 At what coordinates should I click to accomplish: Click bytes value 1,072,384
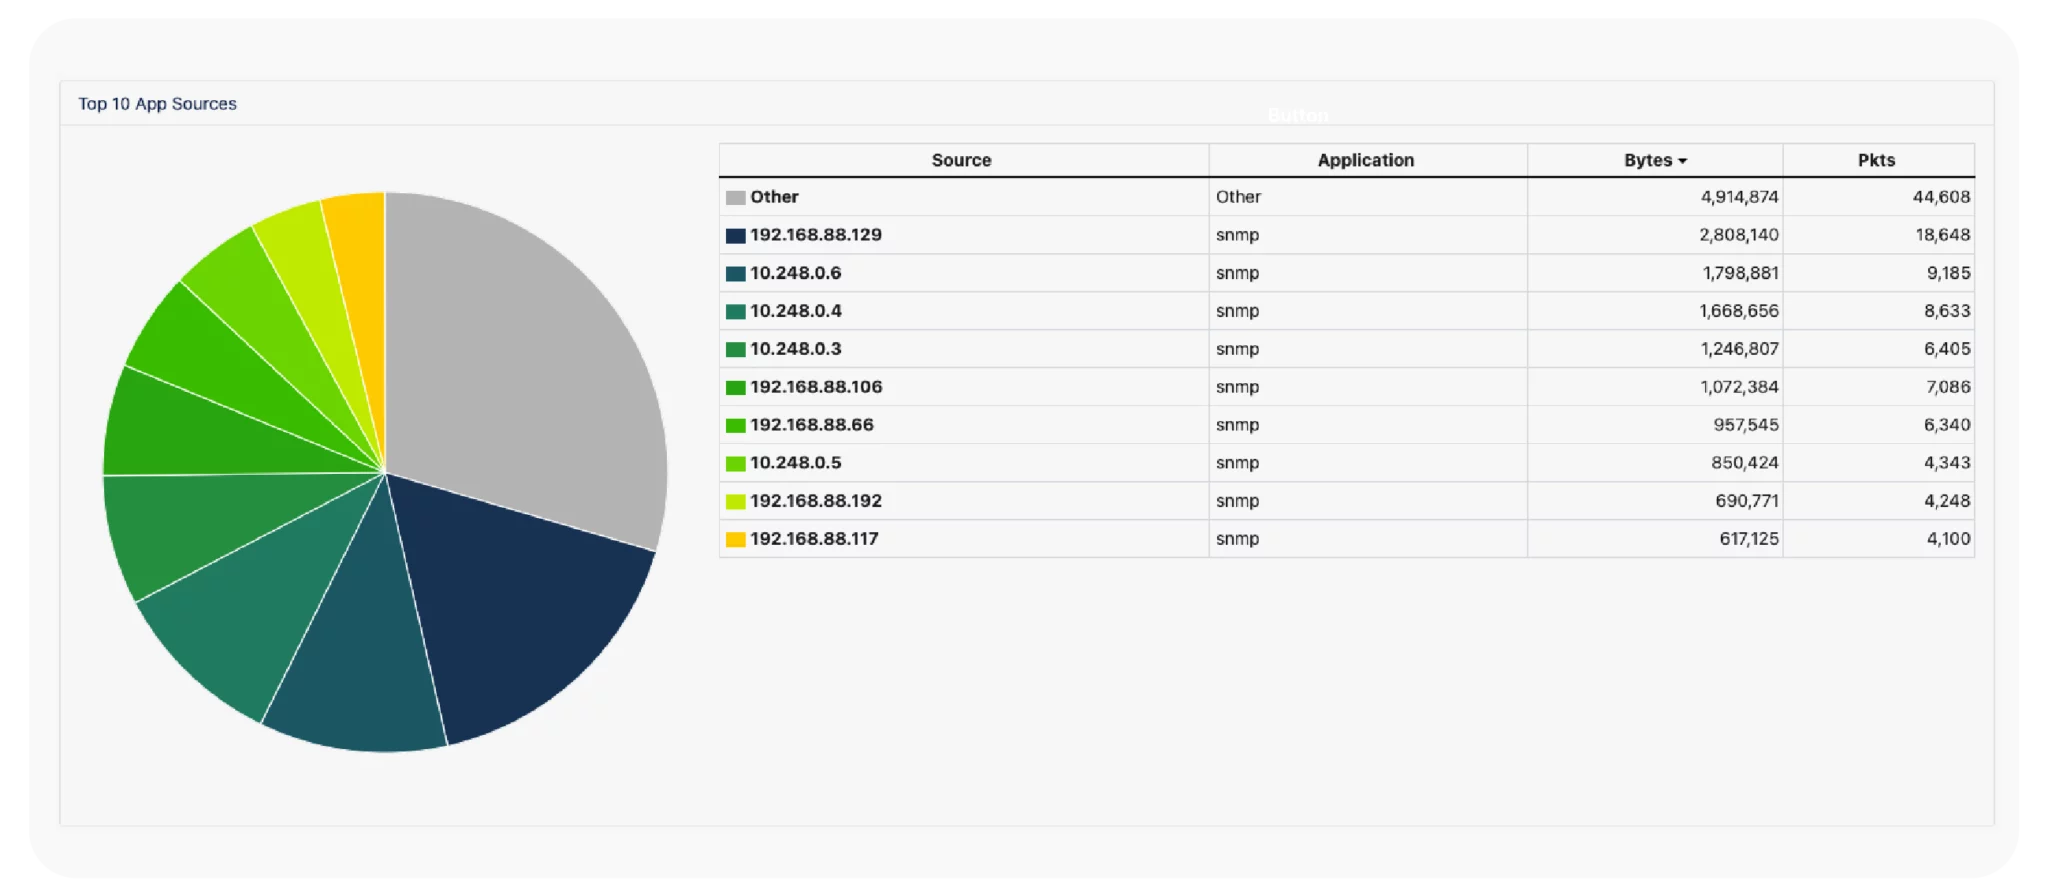pyautogui.click(x=1739, y=387)
